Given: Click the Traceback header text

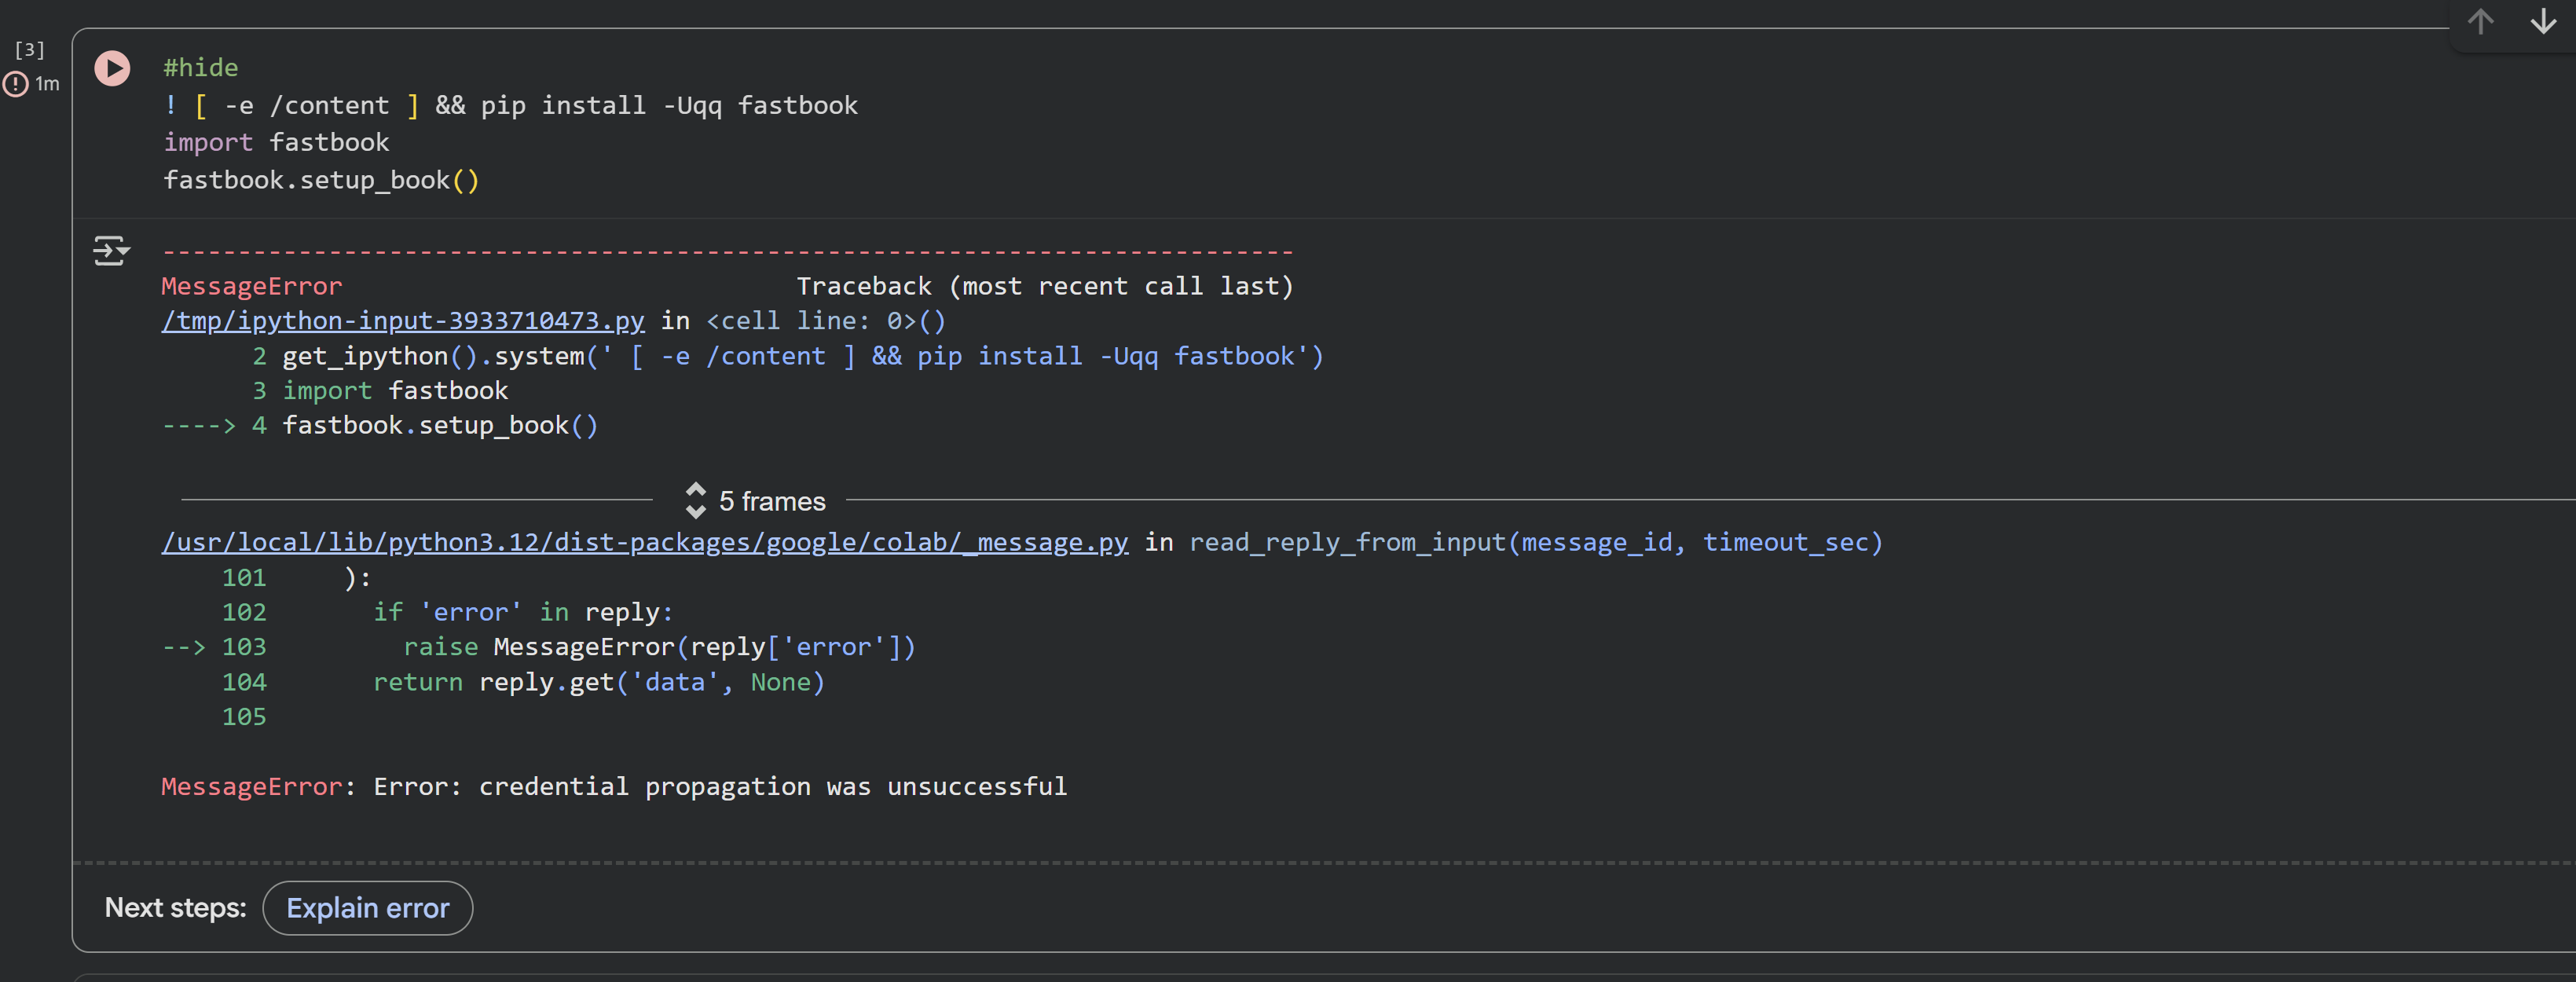Looking at the screenshot, I should [1044, 286].
